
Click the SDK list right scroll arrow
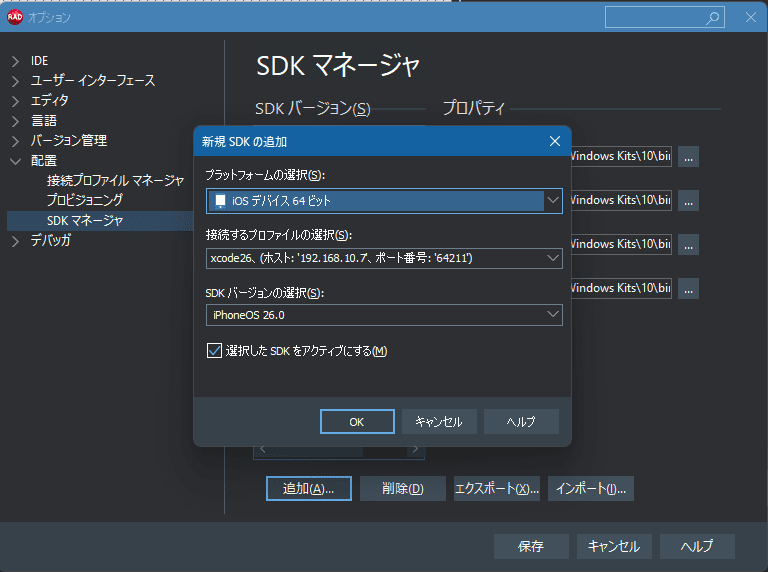pos(415,449)
